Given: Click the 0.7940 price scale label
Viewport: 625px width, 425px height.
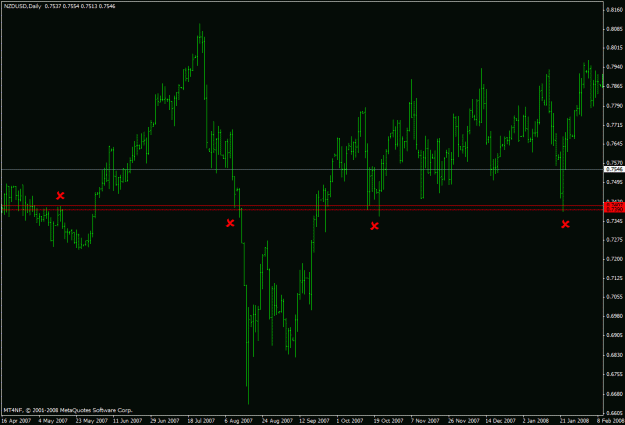Looking at the screenshot, I should pos(614,67).
